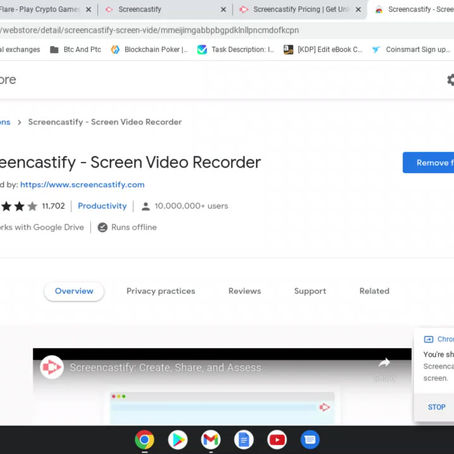The image size is (454, 454).
Task: Open the Privacy practices tab
Action: [x=161, y=291]
